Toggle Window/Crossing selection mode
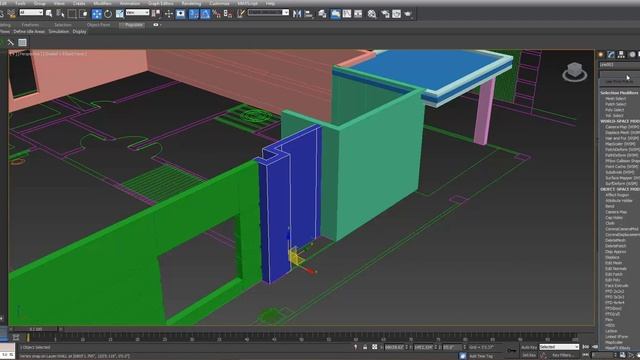 point(83,14)
